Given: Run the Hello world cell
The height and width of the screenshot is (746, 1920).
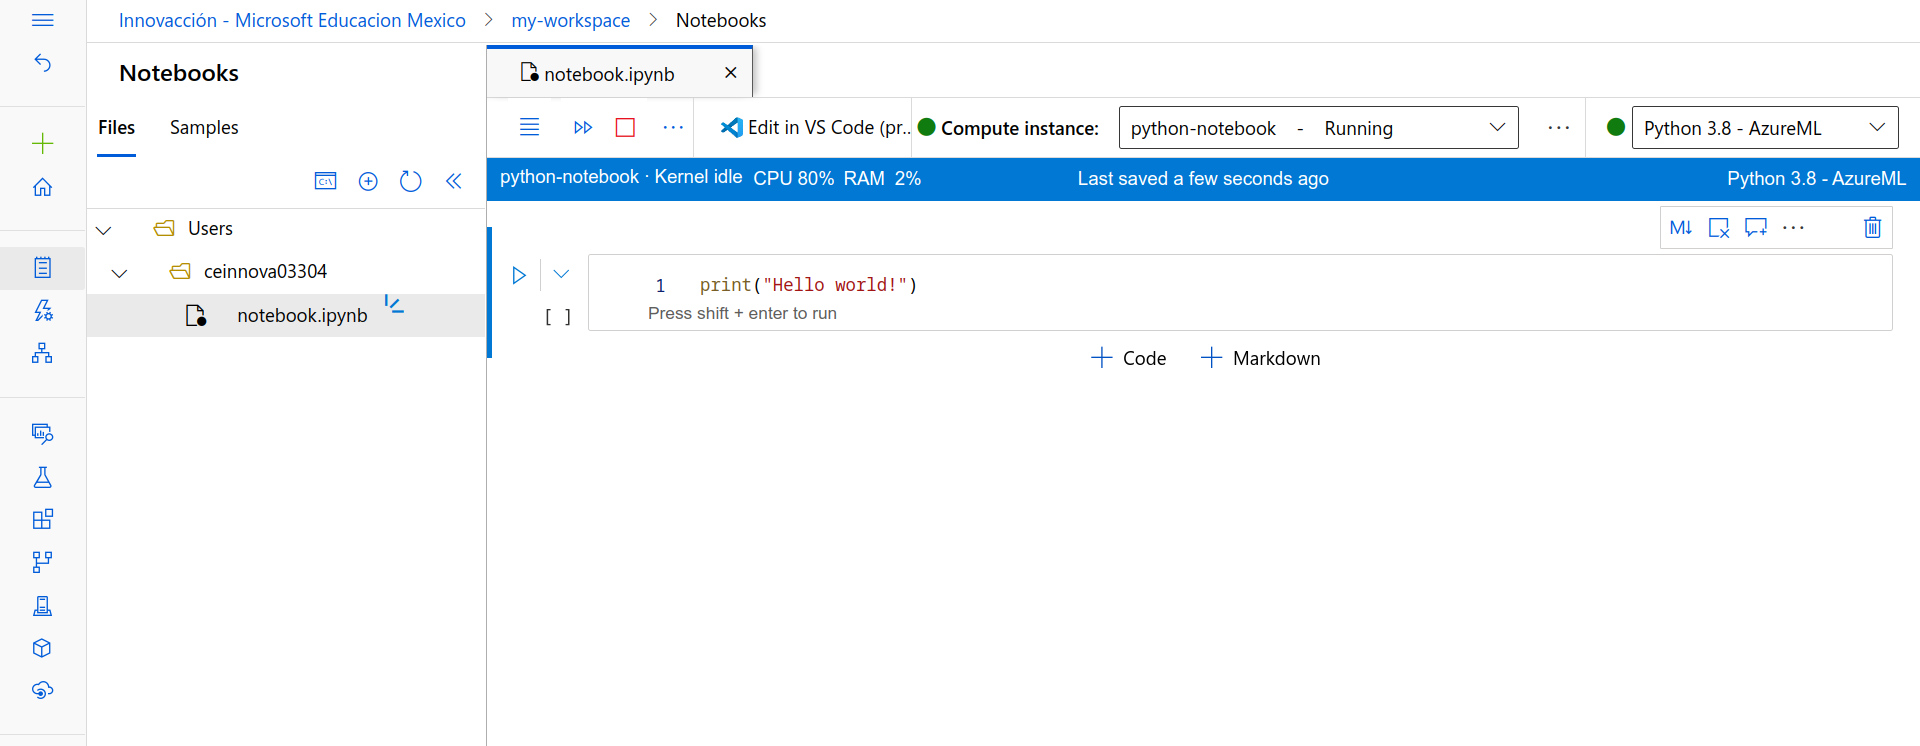Looking at the screenshot, I should pyautogui.click(x=519, y=275).
